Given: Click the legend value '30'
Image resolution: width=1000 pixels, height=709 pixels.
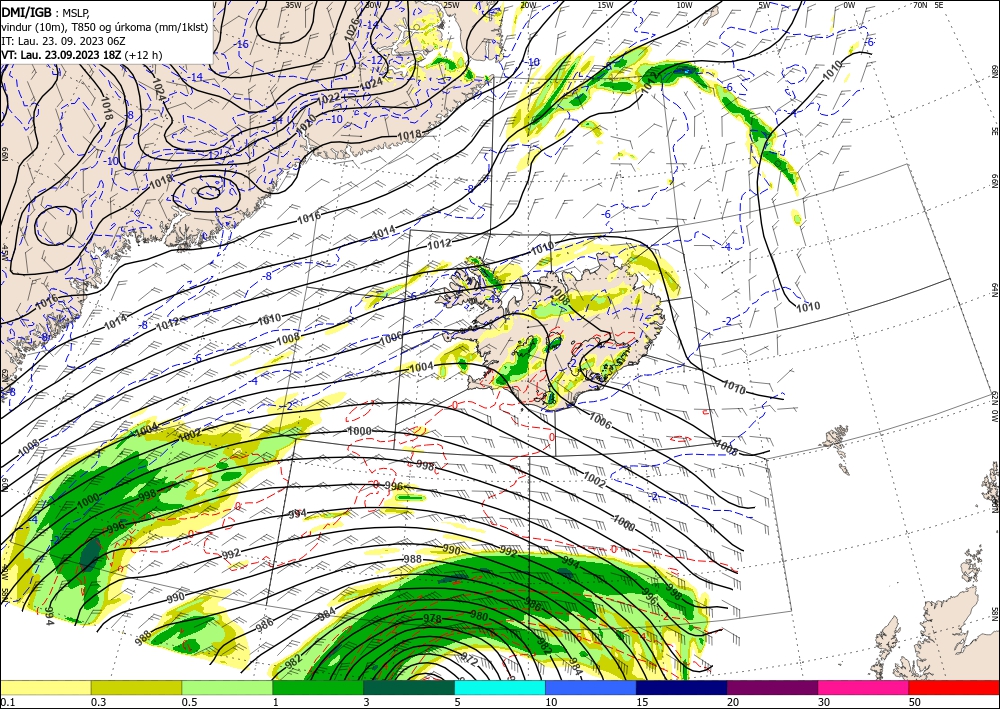Looking at the screenshot, I should click(x=824, y=702).
